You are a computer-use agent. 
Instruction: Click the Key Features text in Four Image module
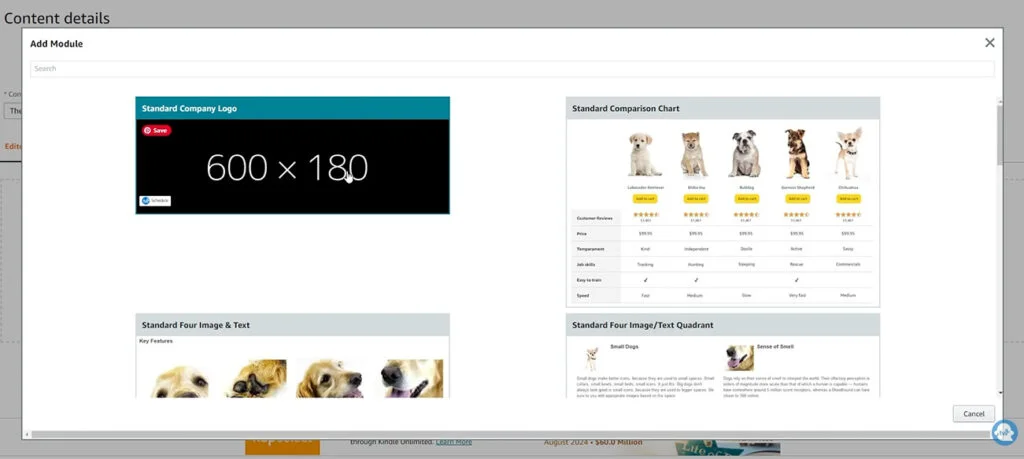156,341
